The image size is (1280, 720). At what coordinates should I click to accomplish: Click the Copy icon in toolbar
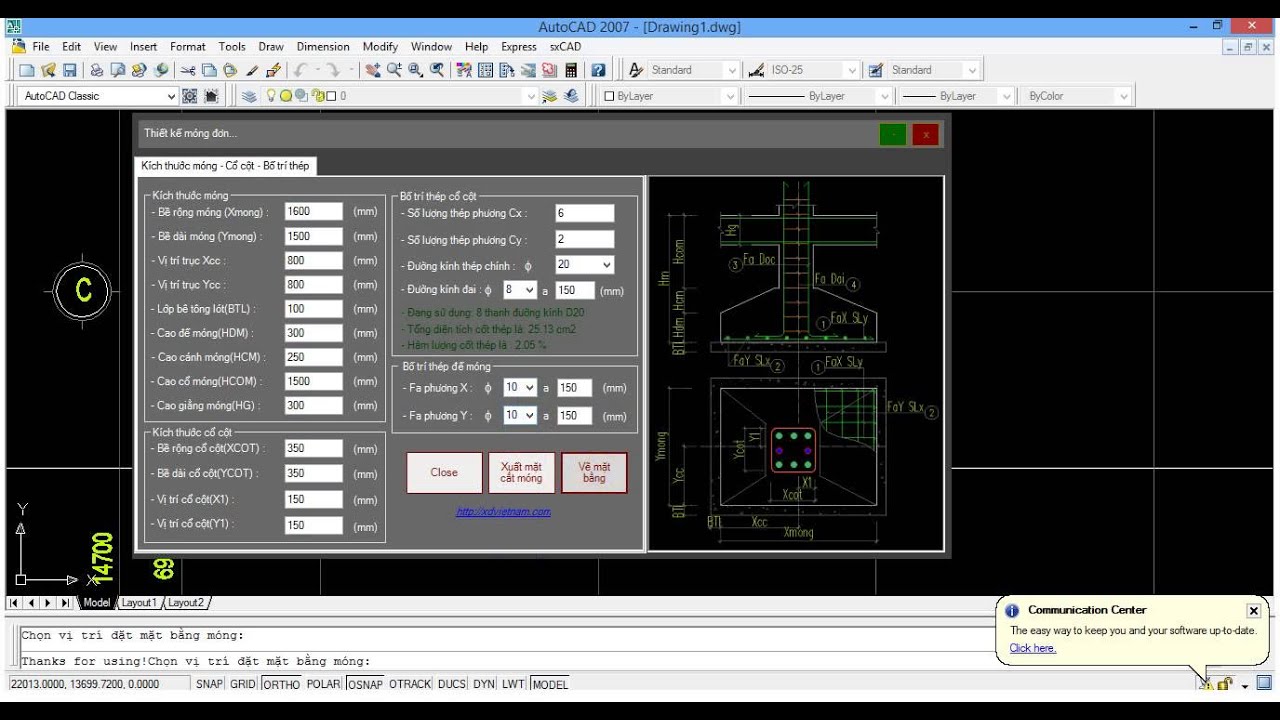(209, 70)
